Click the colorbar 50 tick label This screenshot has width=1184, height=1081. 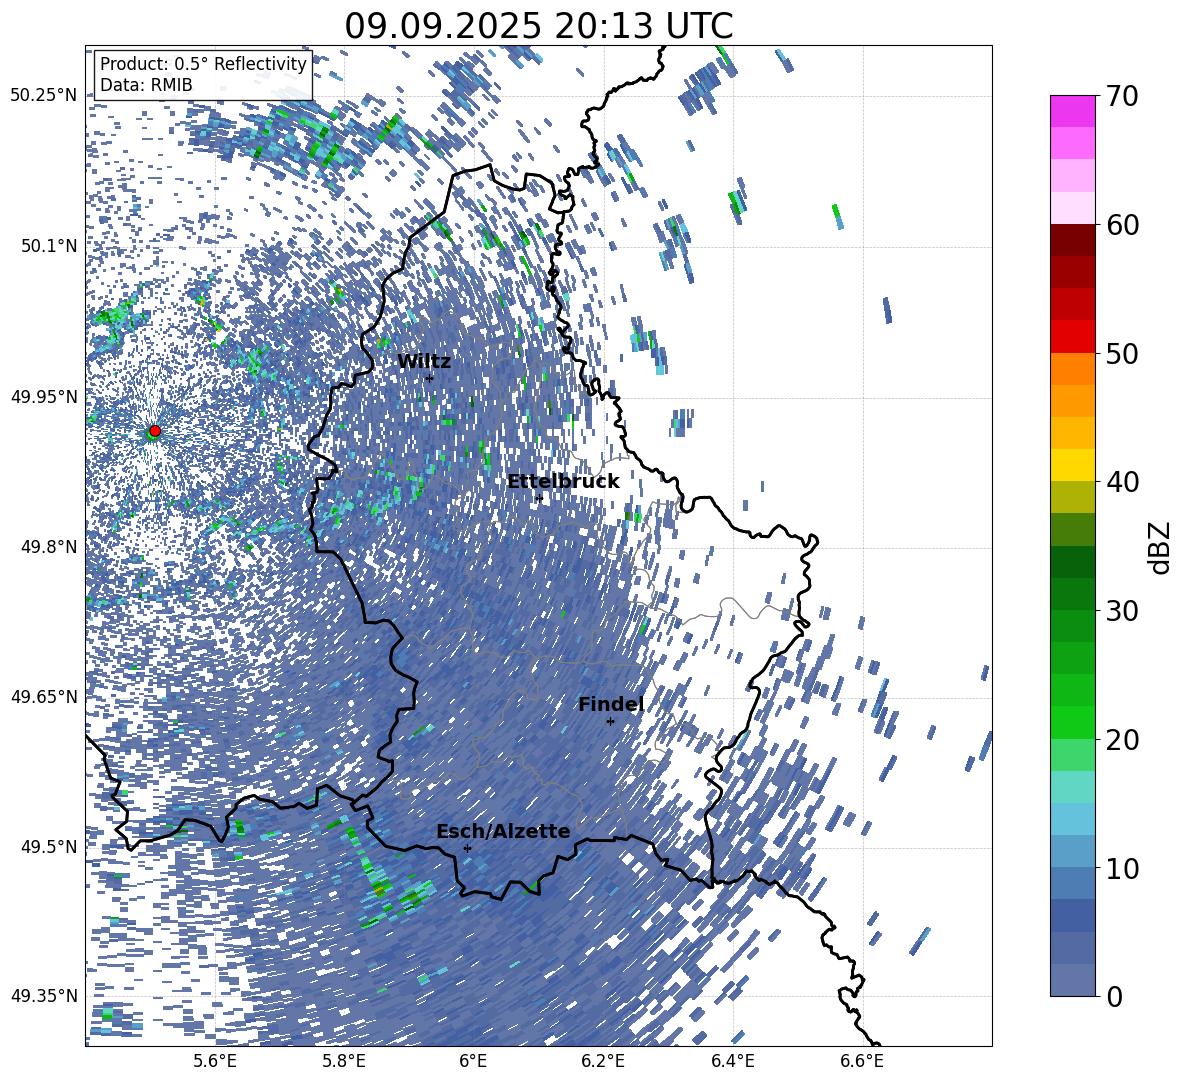(x=1123, y=353)
